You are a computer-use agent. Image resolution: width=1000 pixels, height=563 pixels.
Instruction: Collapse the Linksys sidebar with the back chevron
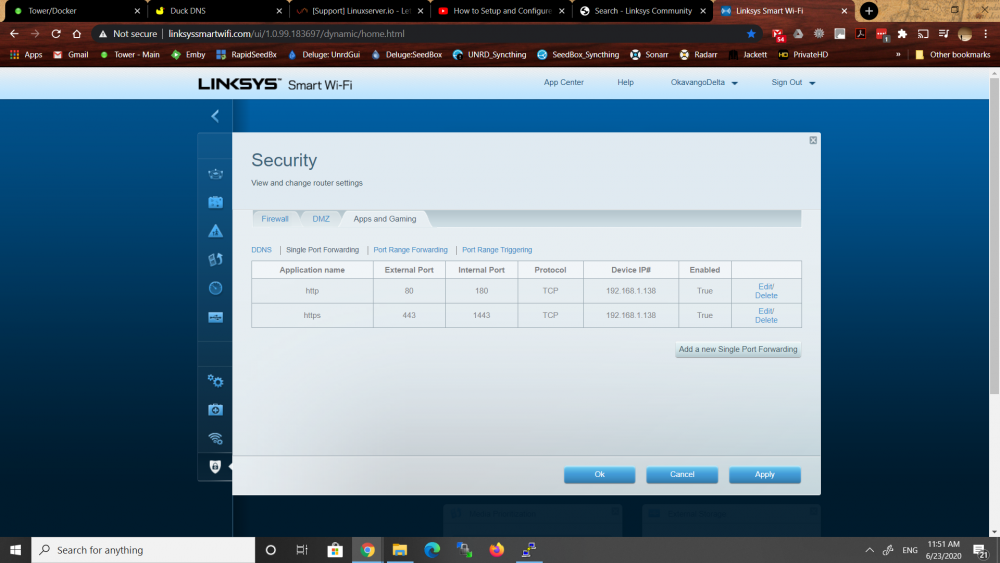click(216, 116)
